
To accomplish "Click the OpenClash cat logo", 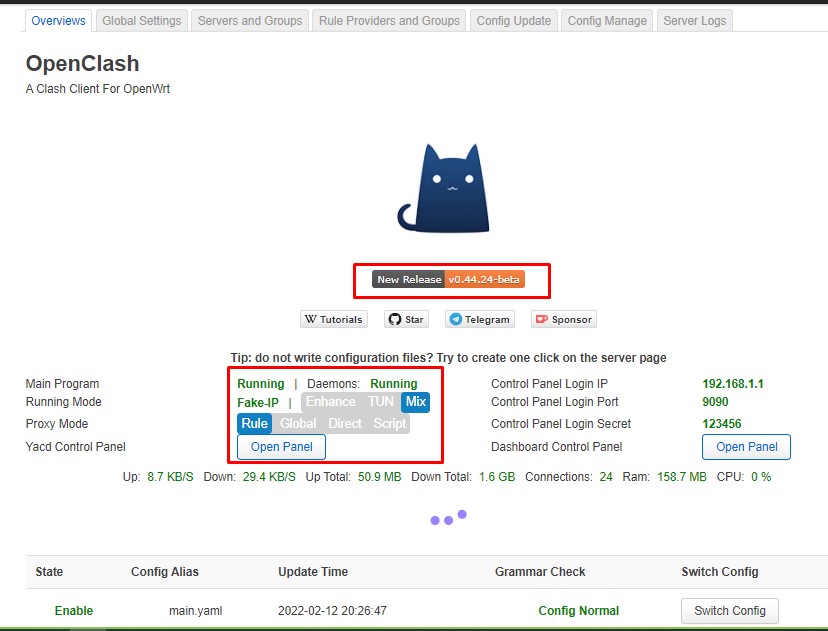I will [x=444, y=188].
